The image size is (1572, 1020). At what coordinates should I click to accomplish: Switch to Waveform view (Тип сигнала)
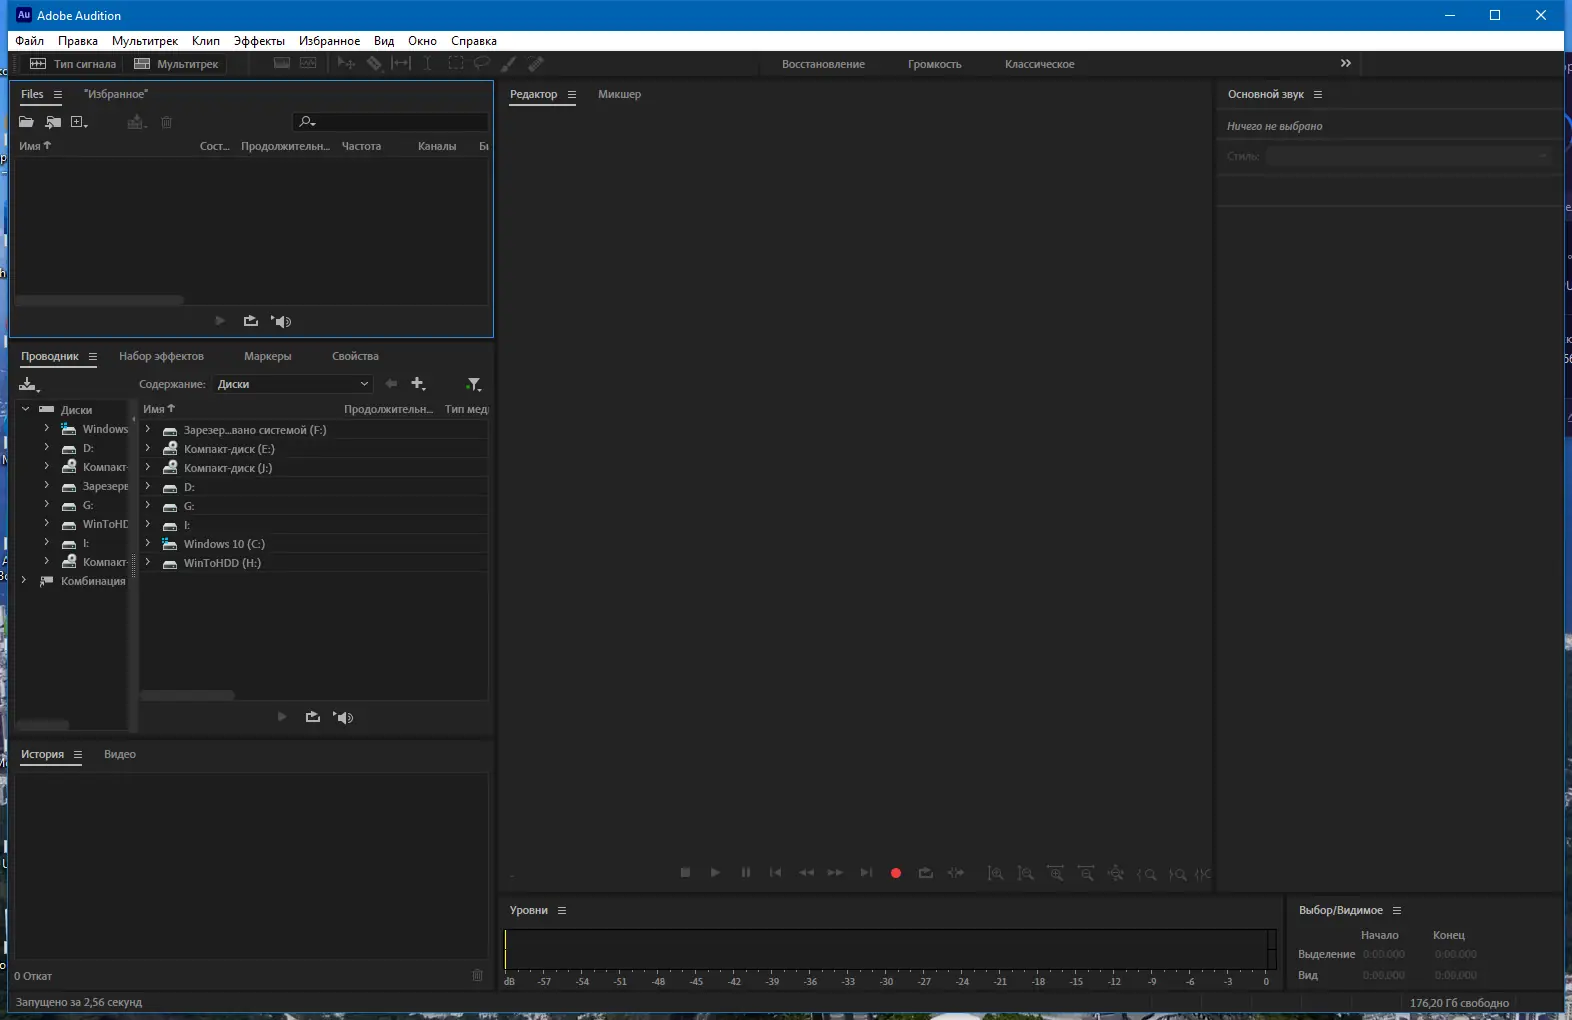[72, 63]
